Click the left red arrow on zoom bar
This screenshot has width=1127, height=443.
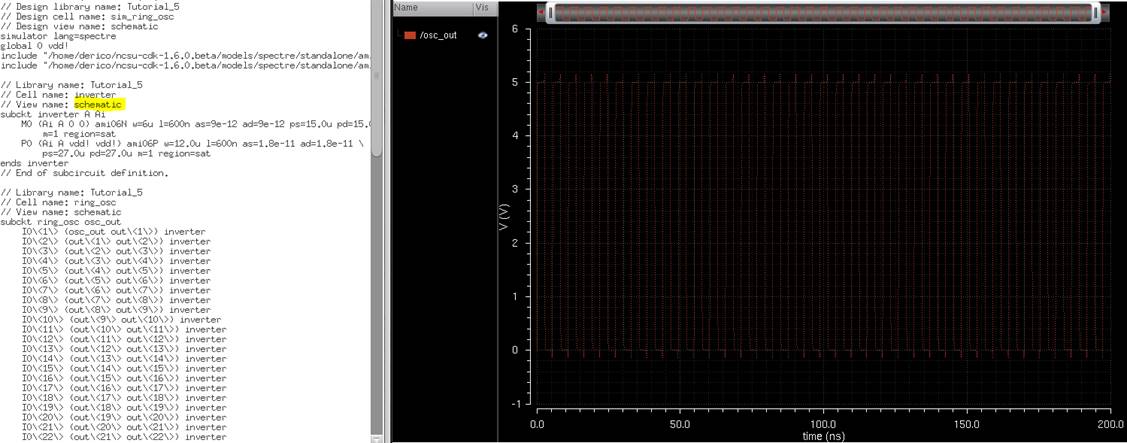pos(540,13)
